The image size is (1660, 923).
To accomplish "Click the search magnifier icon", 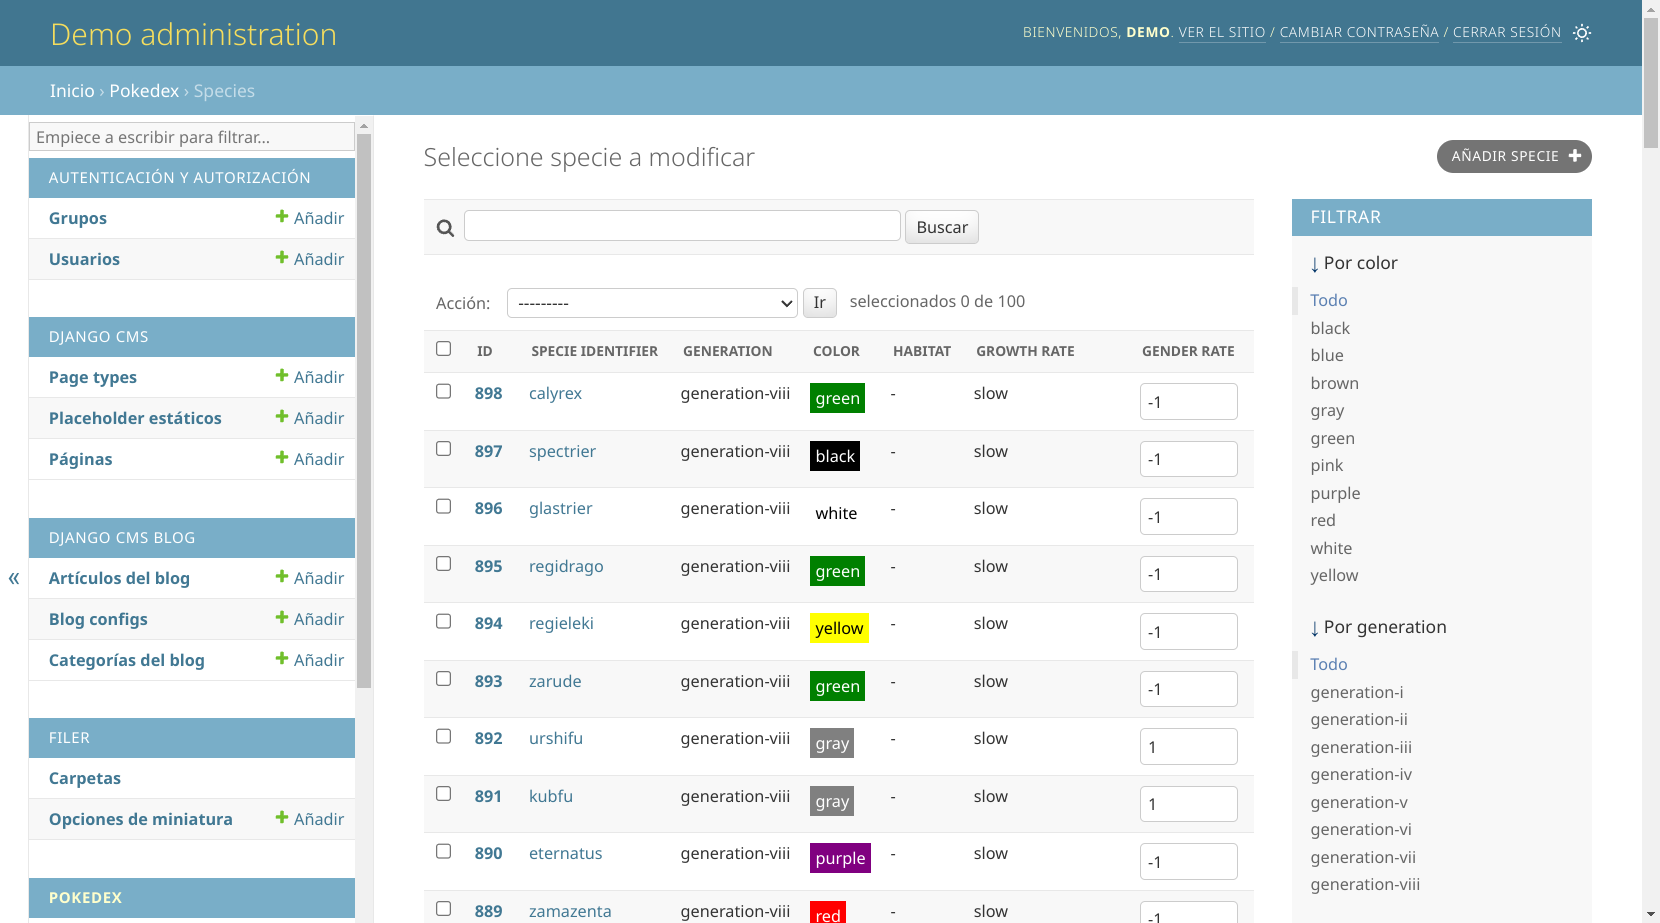I will tap(445, 228).
